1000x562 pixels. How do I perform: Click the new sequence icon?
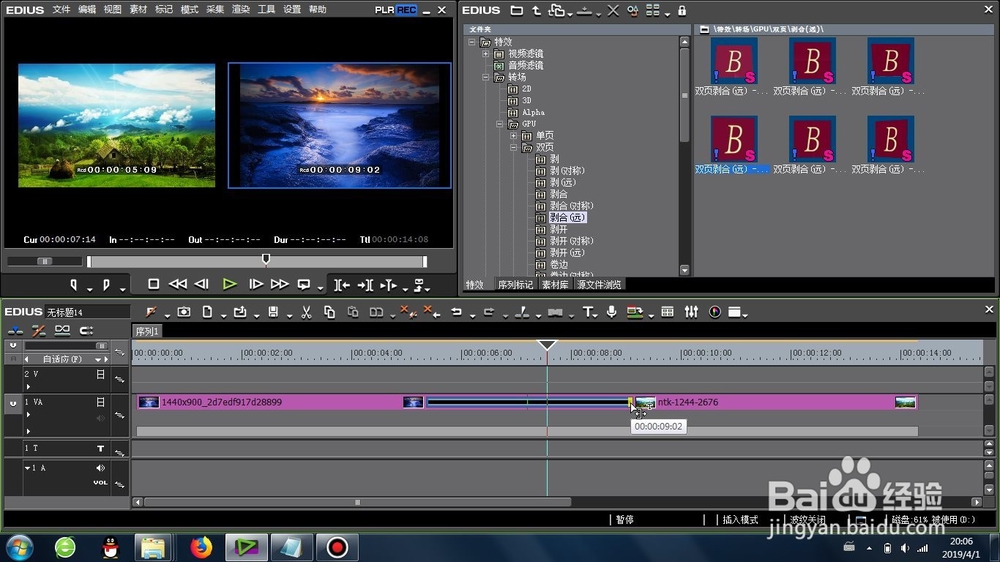point(207,312)
